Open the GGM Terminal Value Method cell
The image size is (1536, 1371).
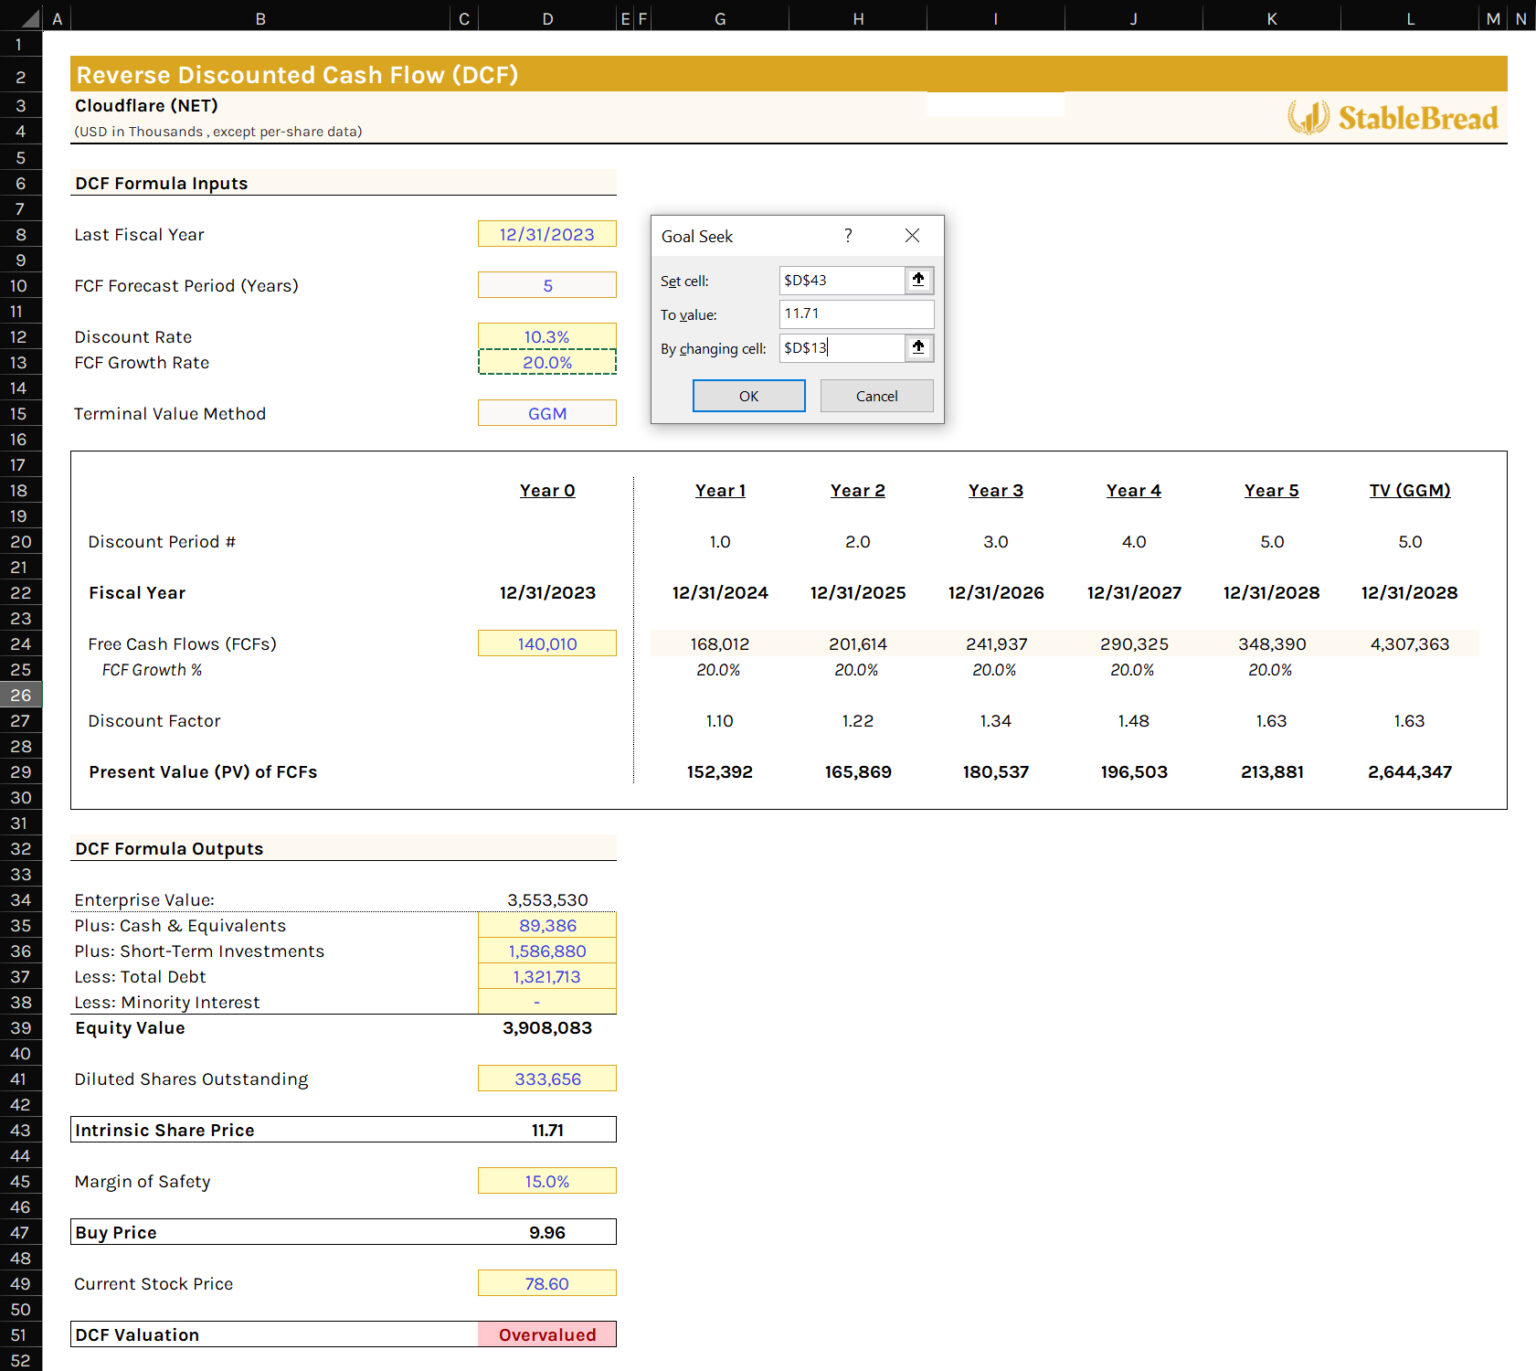(x=547, y=412)
